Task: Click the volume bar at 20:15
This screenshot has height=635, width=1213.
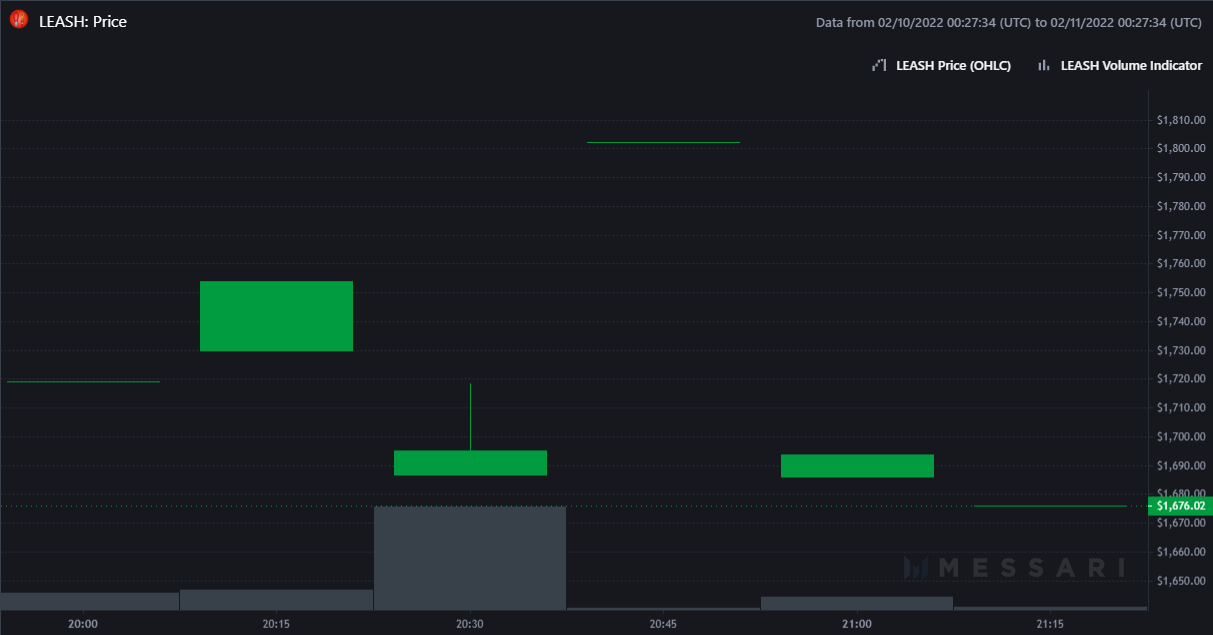Action: click(x=276, y=599)
